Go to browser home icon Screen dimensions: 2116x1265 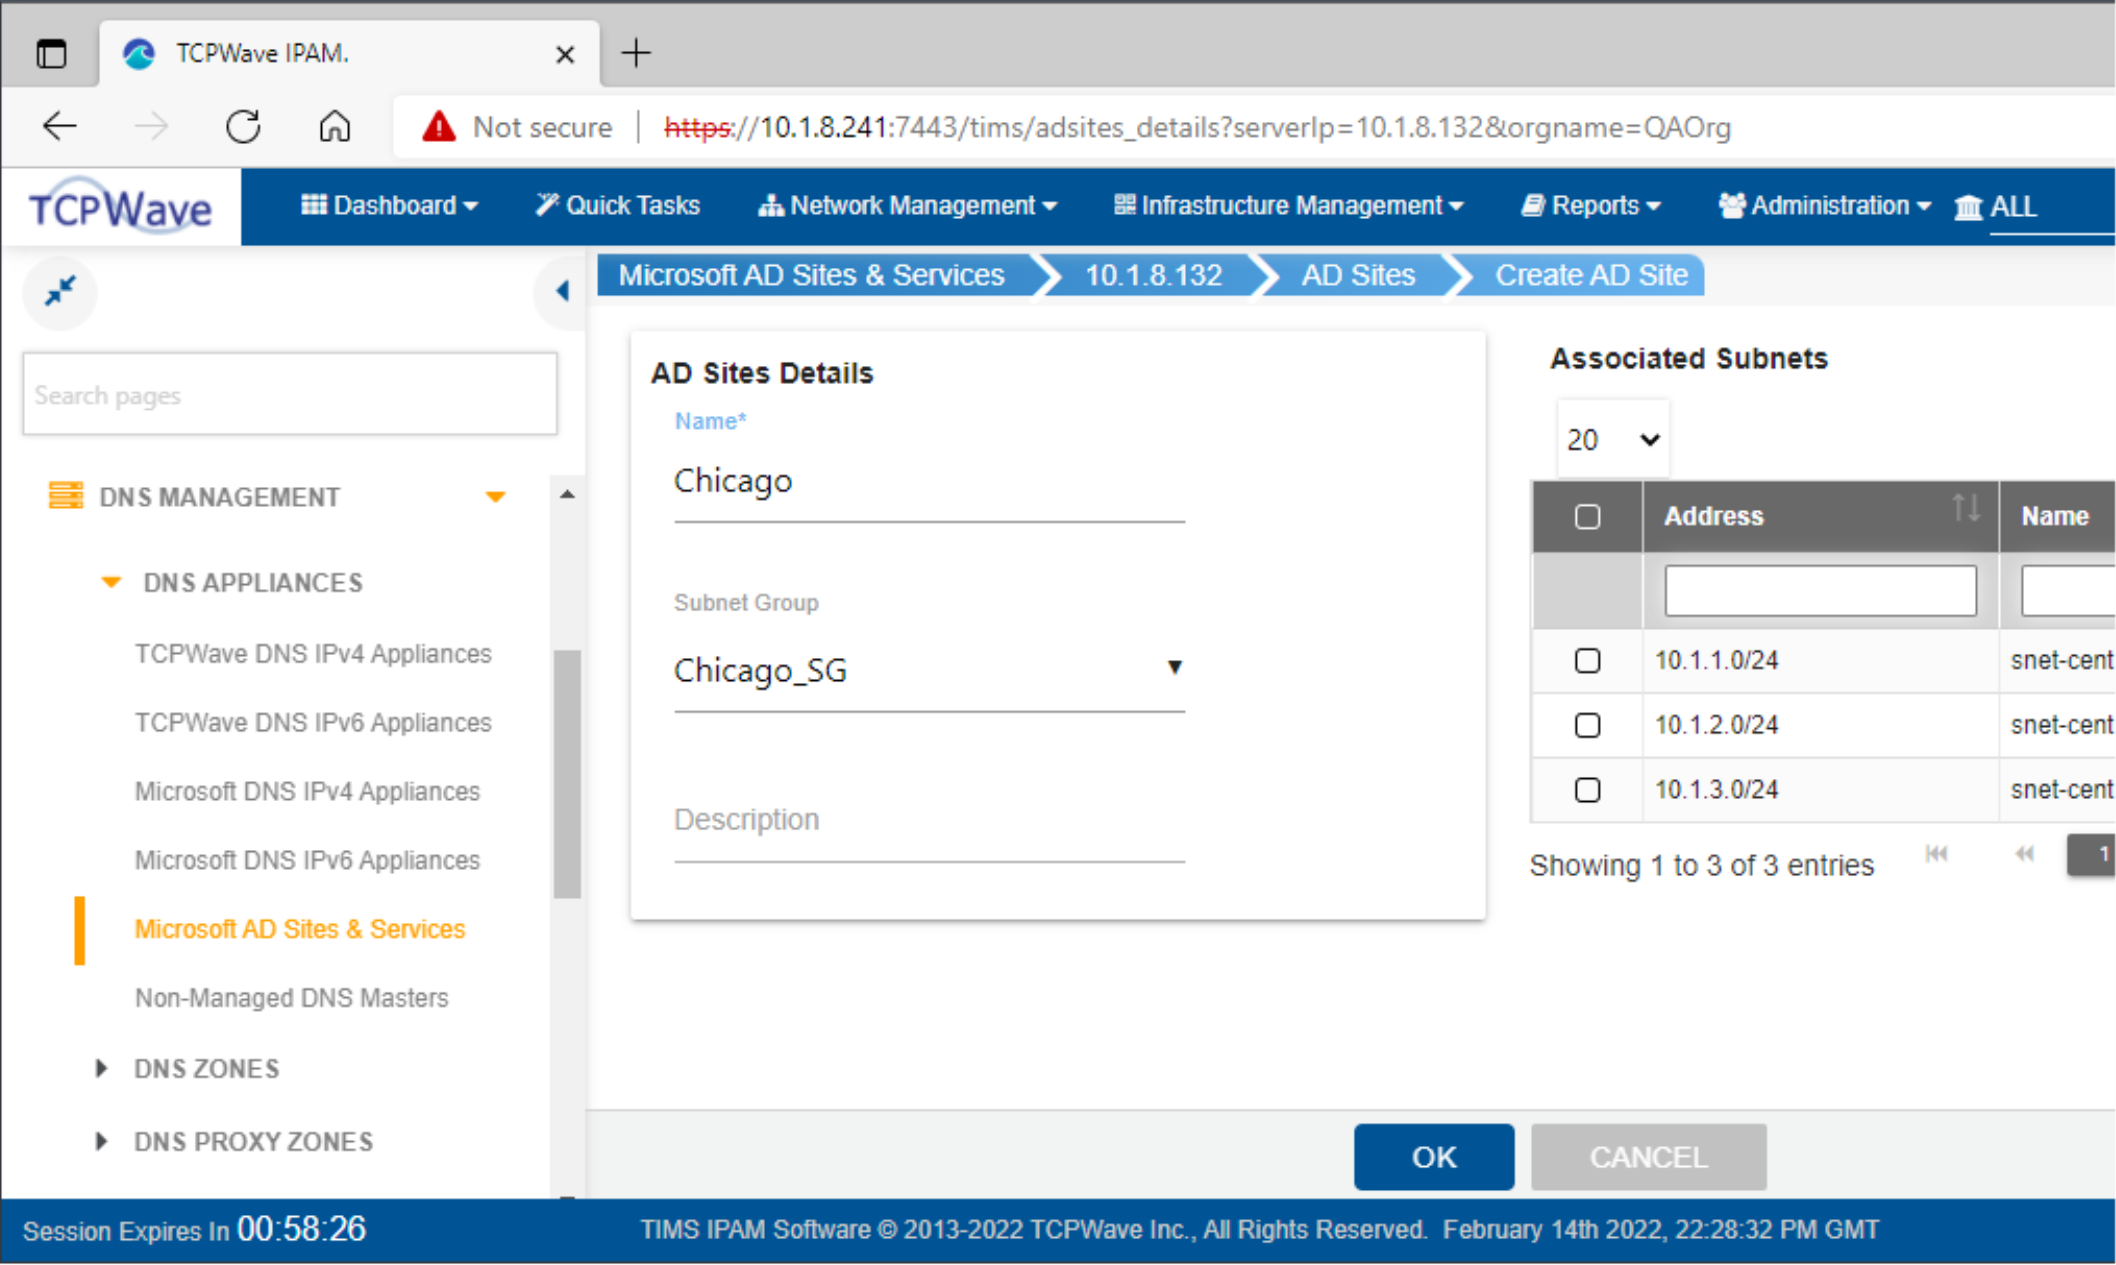335,126
